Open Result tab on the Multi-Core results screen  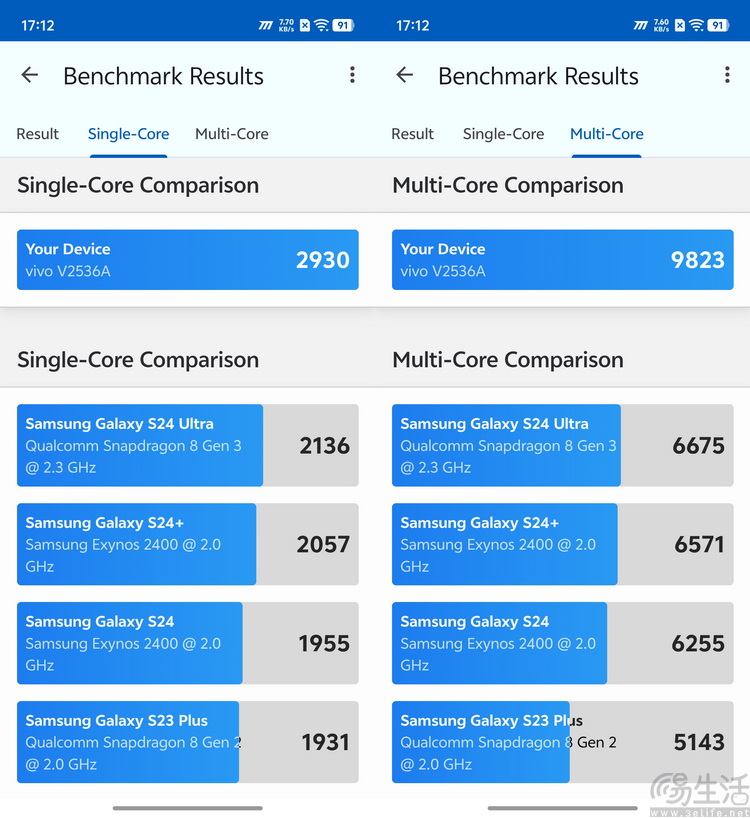click(413, 134)
